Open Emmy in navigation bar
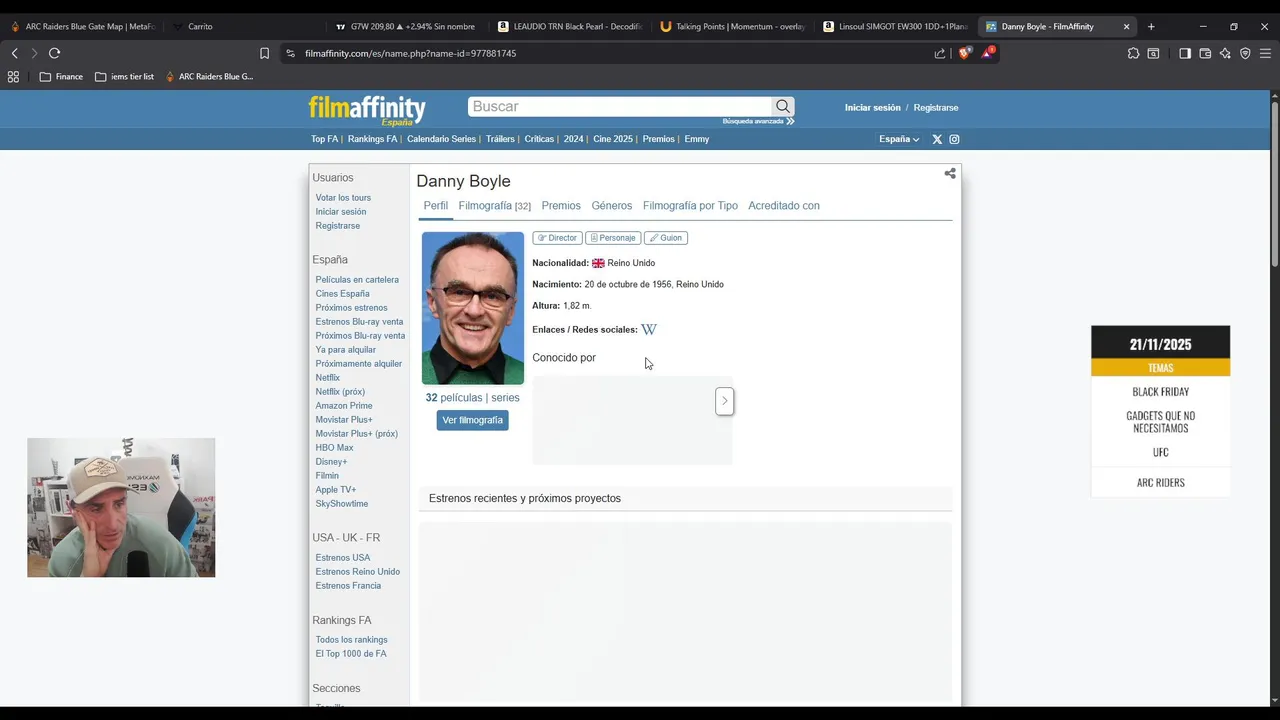This screenshot has height=720, width=1280. coord(697,139)
